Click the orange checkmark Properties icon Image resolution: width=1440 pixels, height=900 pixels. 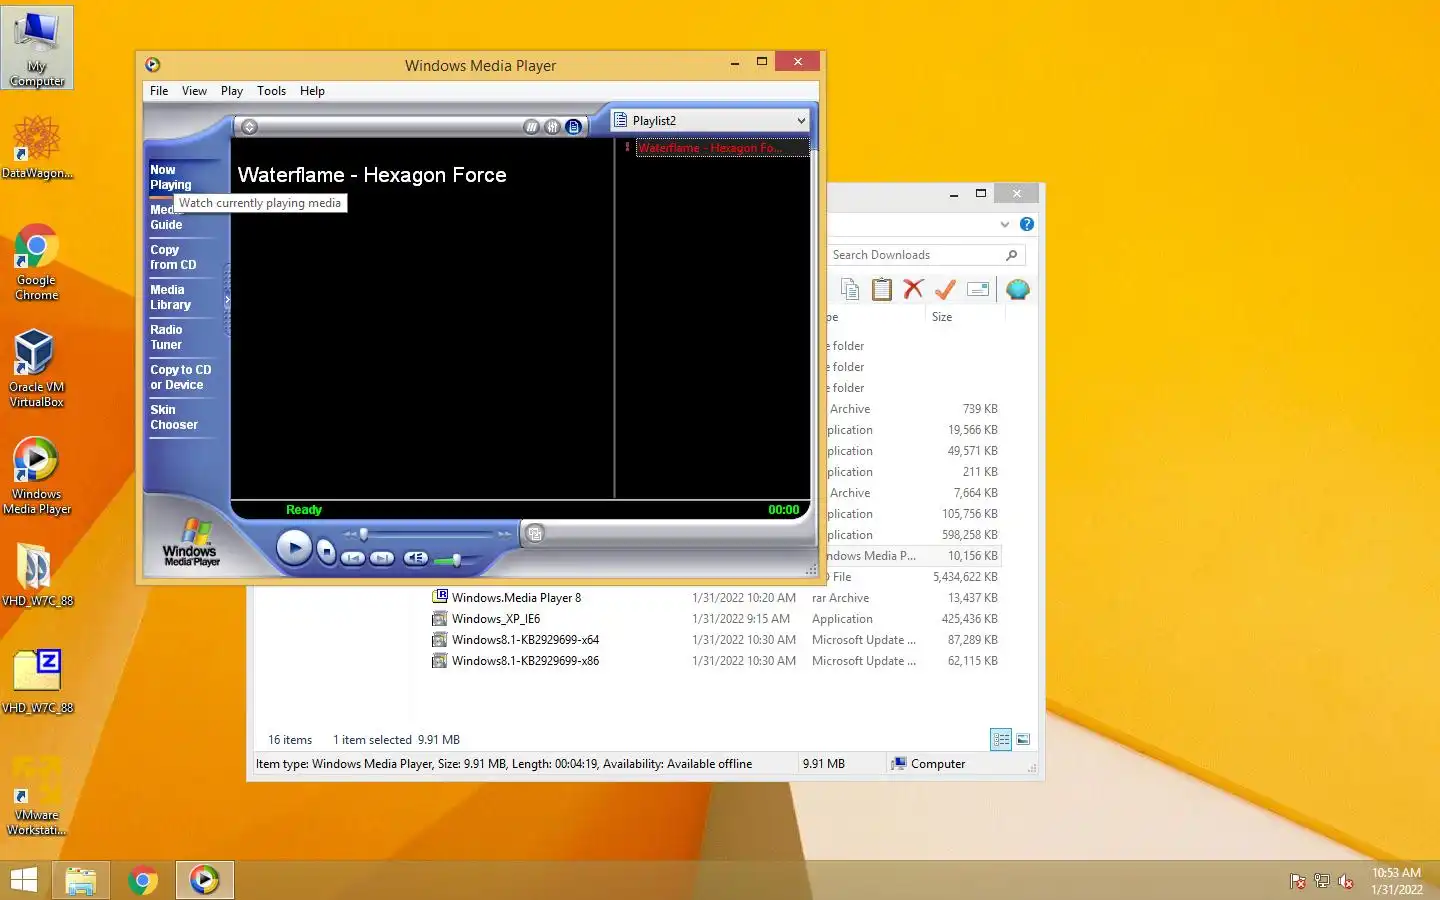[945, 290]
